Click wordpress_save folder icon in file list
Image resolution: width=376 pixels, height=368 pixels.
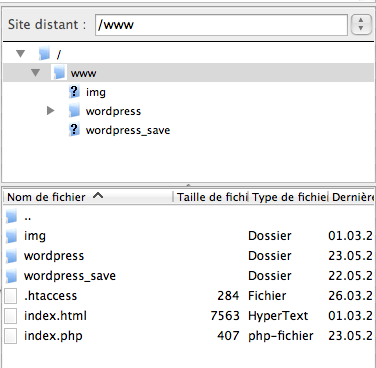point(11,276)
